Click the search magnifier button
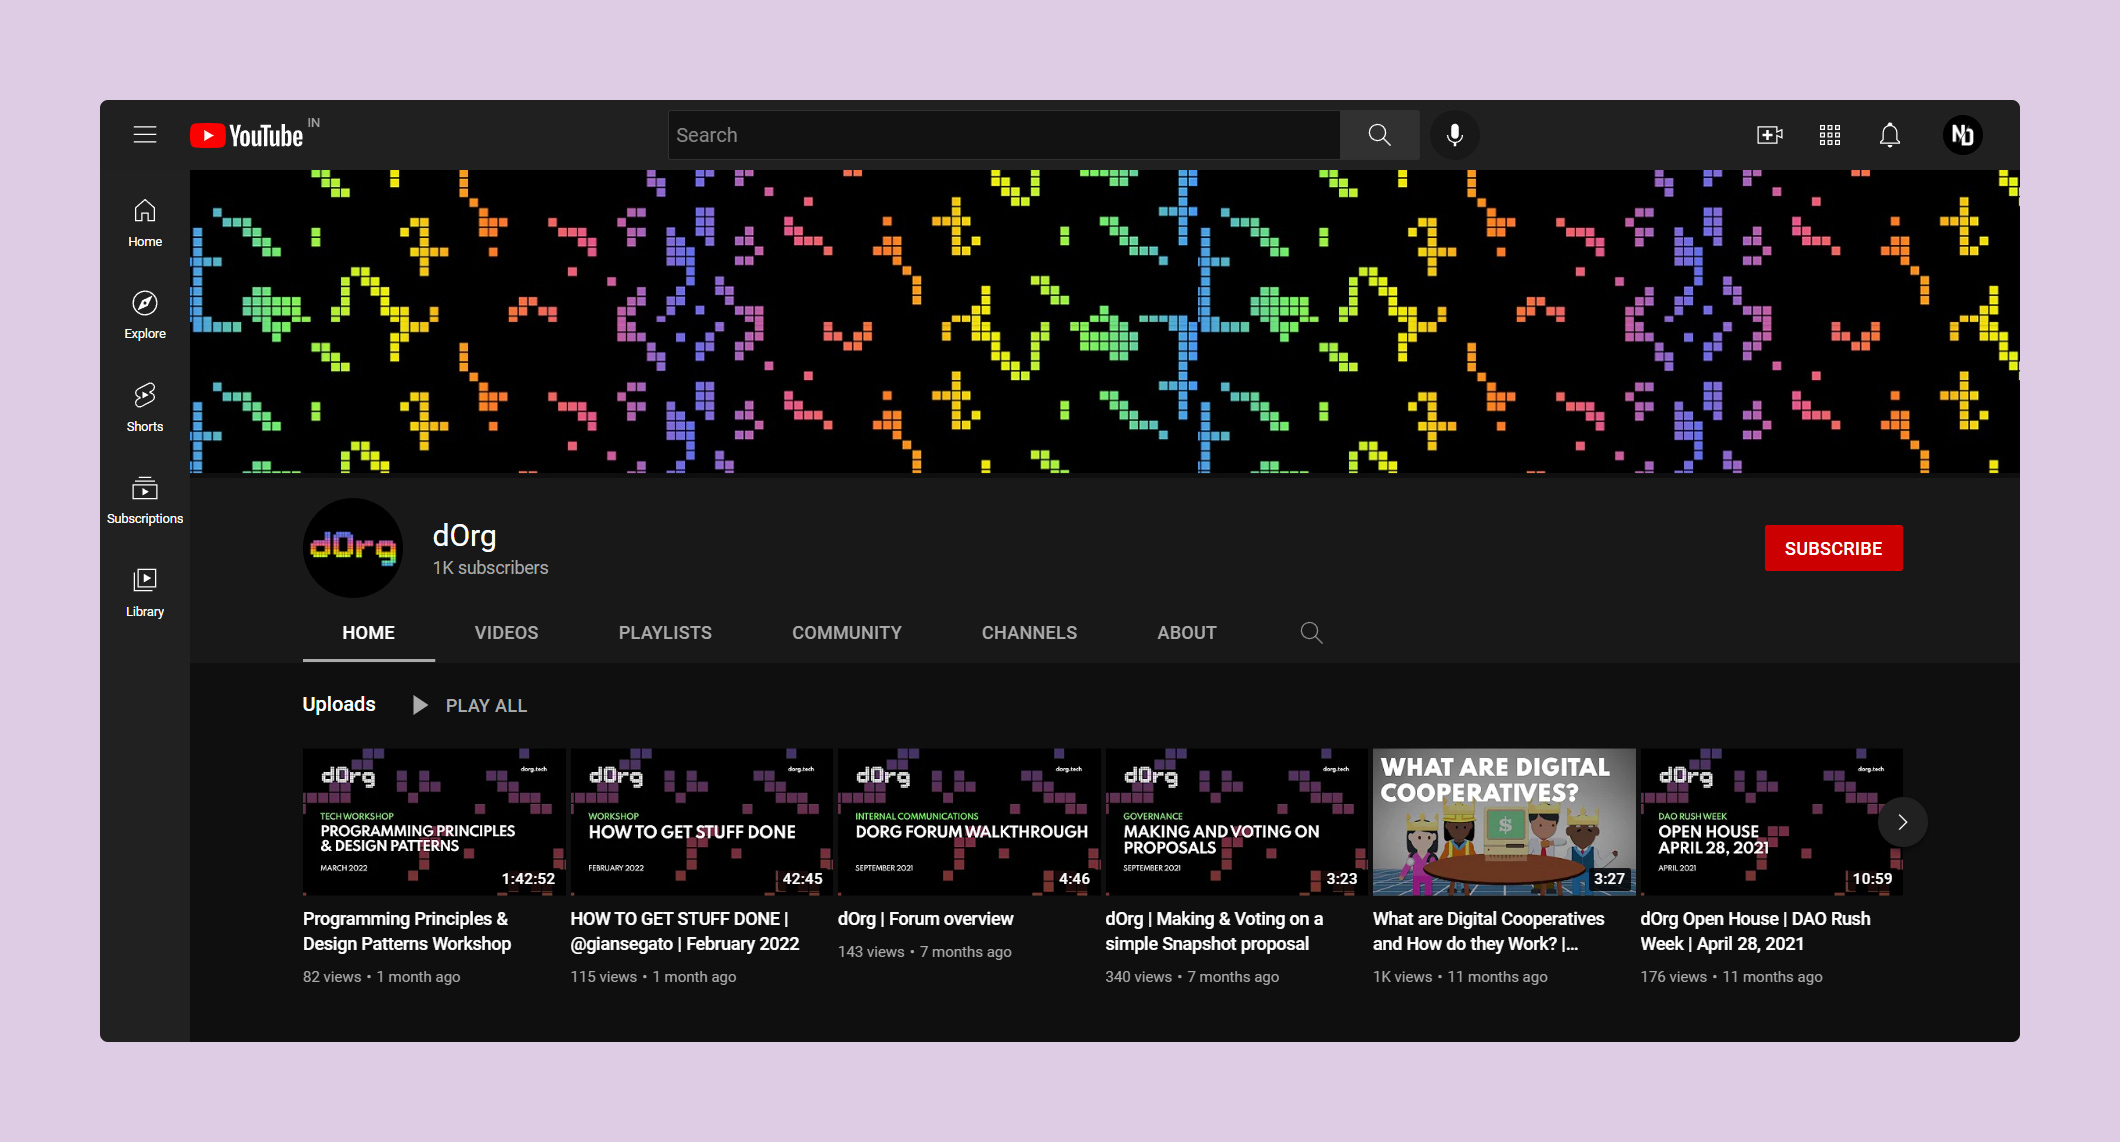The width and height of the screenshot is (2120, 1142). click(1380, 135)
